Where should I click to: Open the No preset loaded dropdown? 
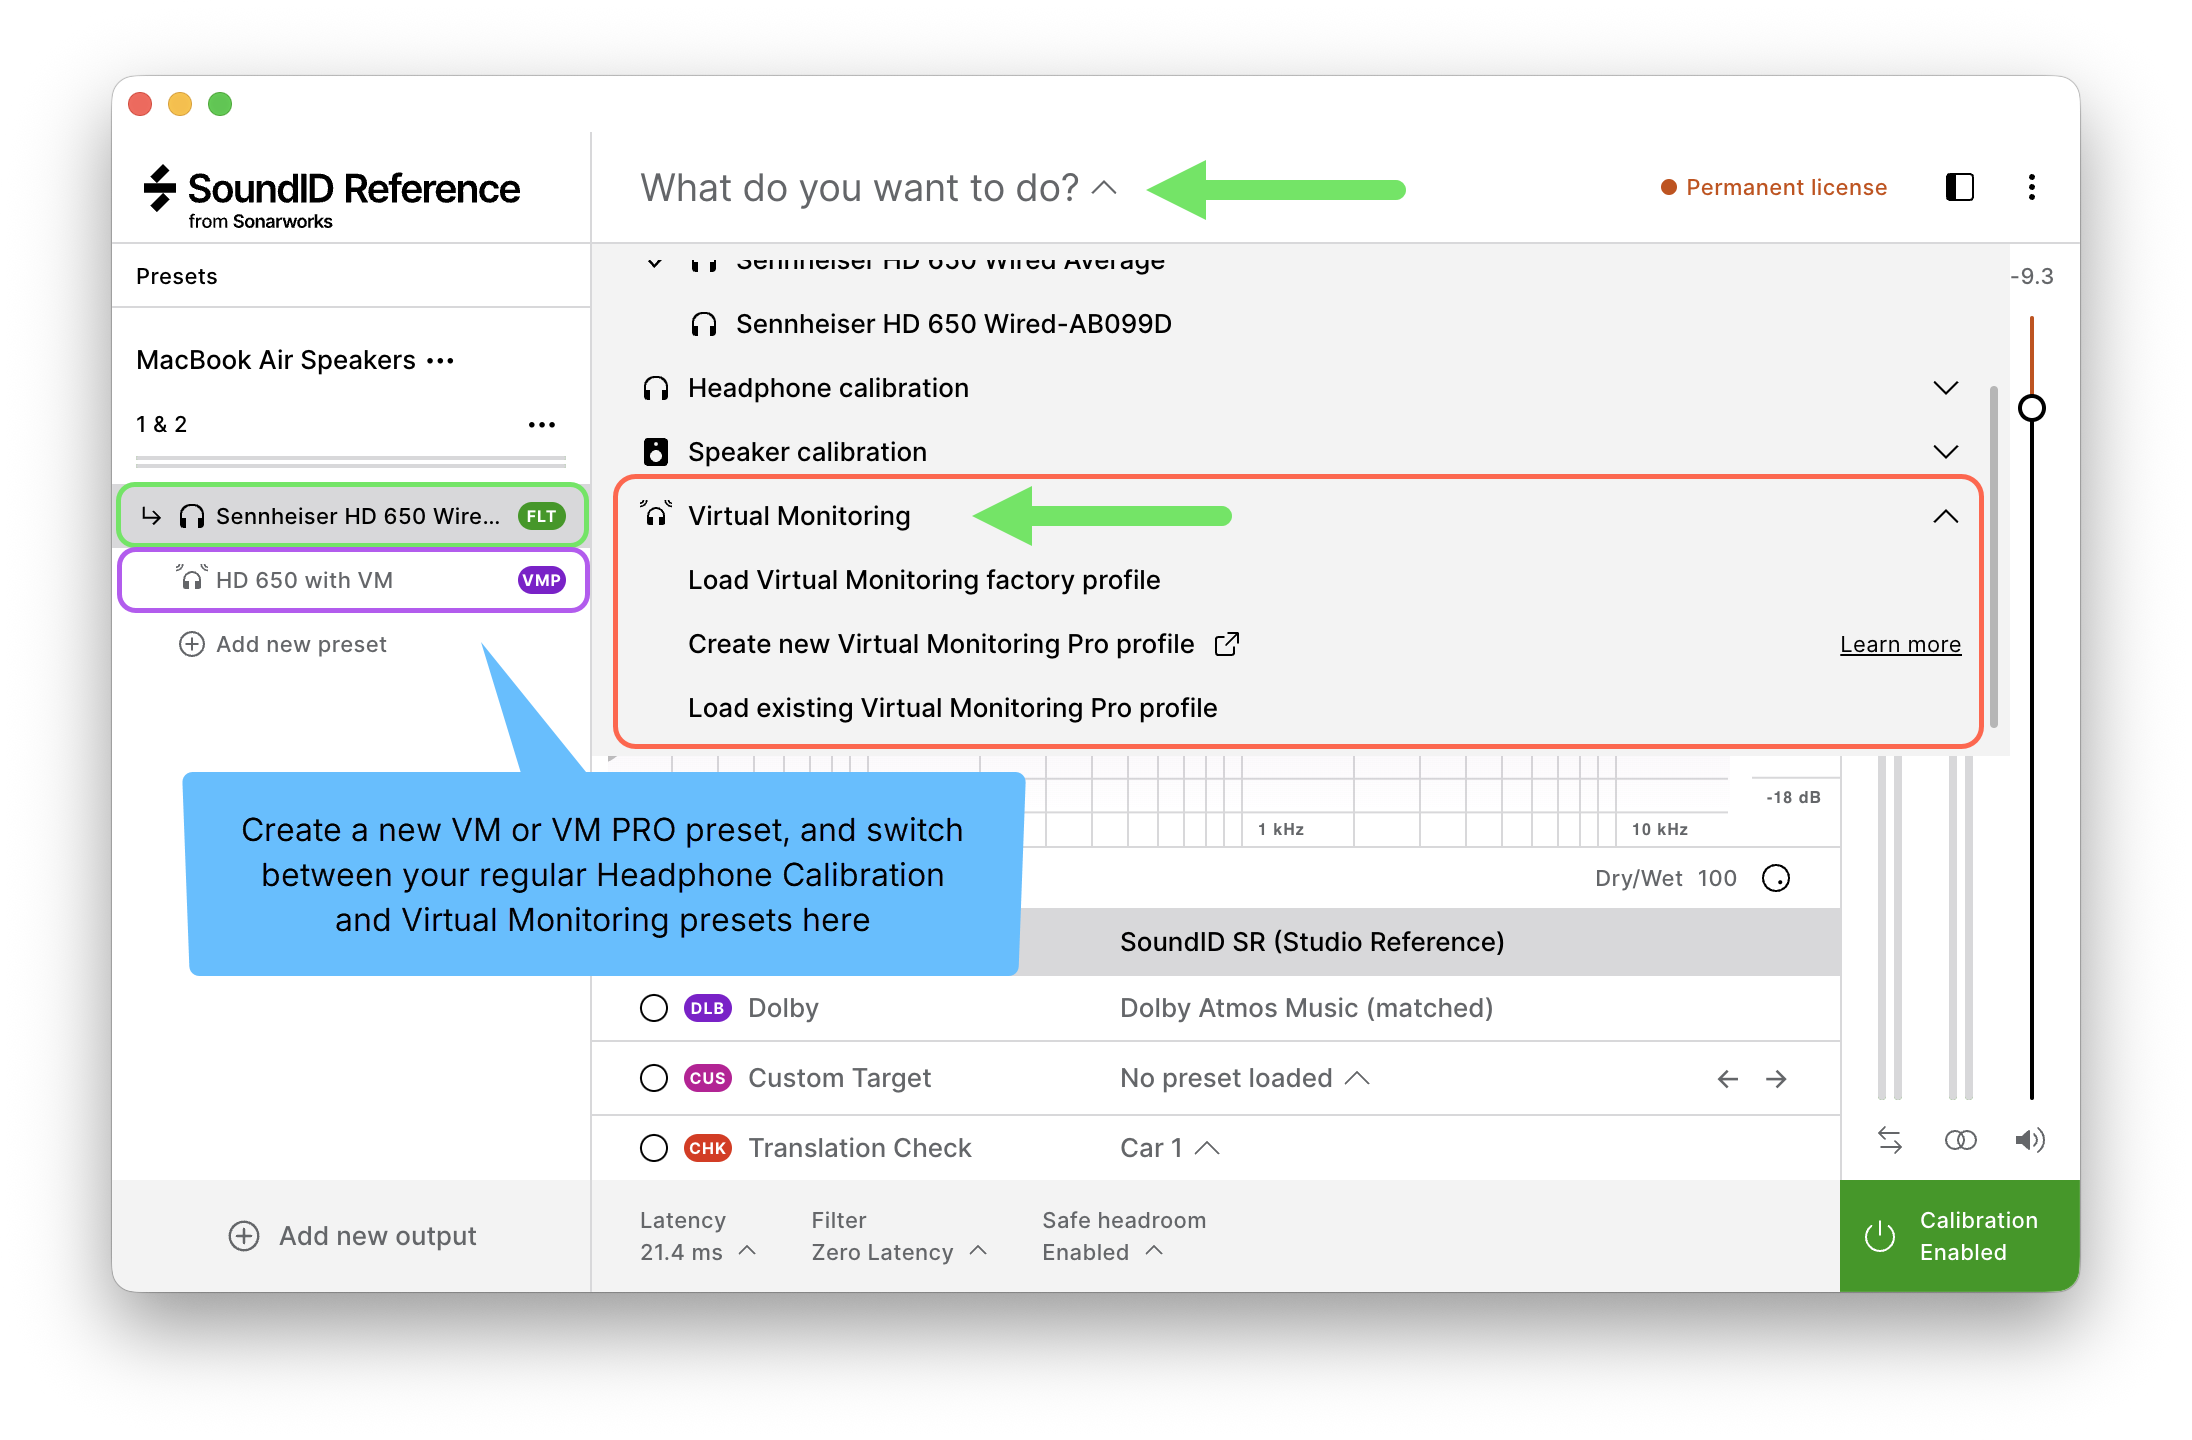coord(1245,1078)
